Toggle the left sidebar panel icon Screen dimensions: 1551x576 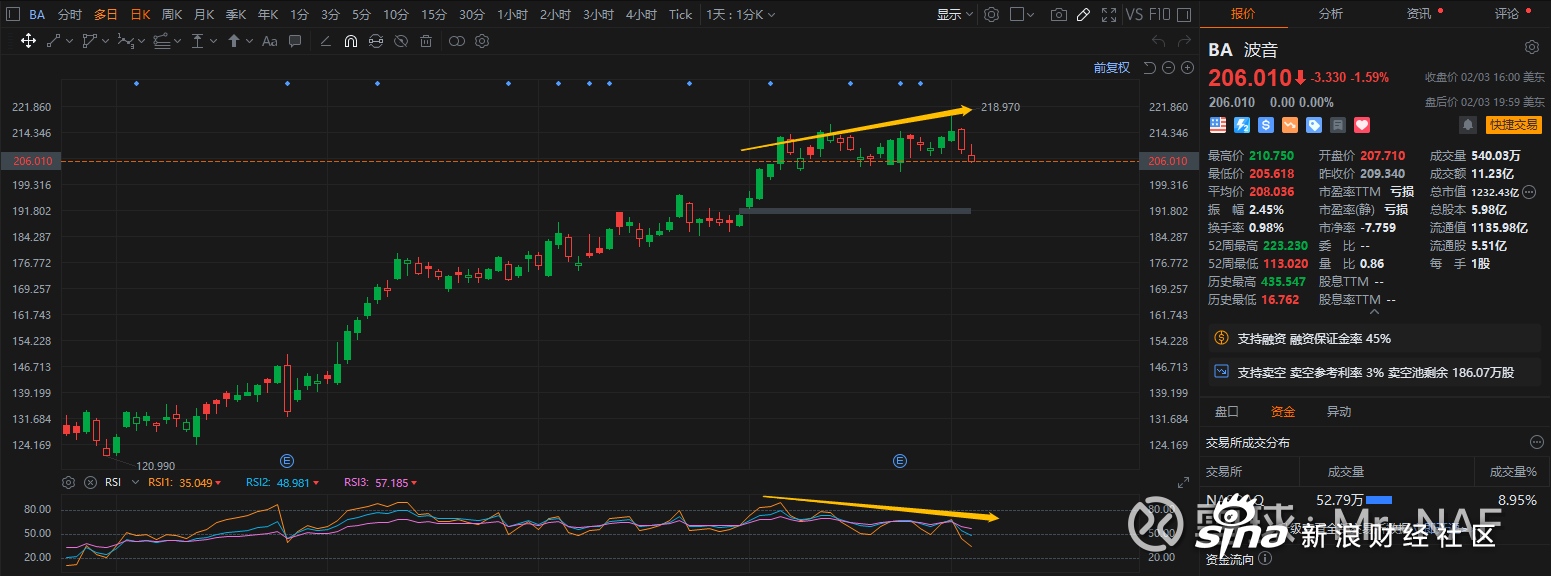pos(13,14)
